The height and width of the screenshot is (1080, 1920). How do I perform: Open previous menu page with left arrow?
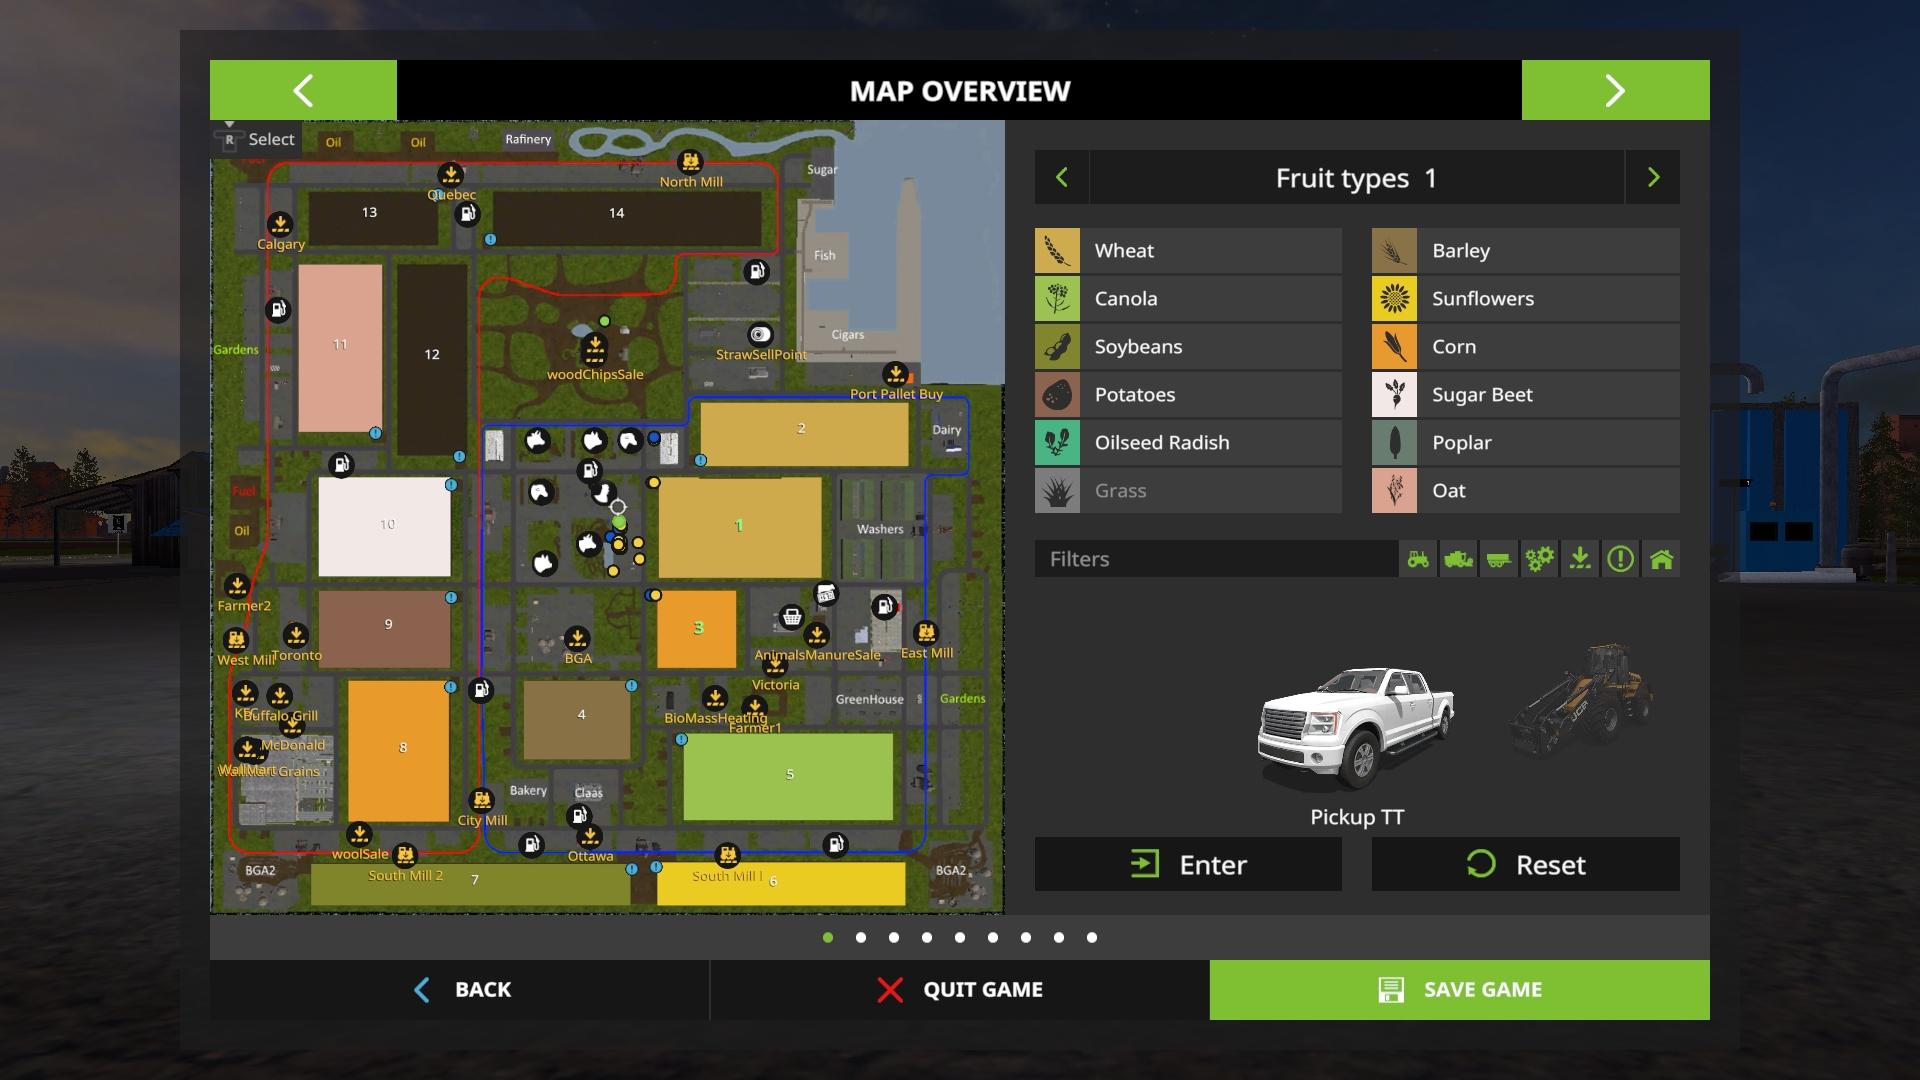pos(303,90)
